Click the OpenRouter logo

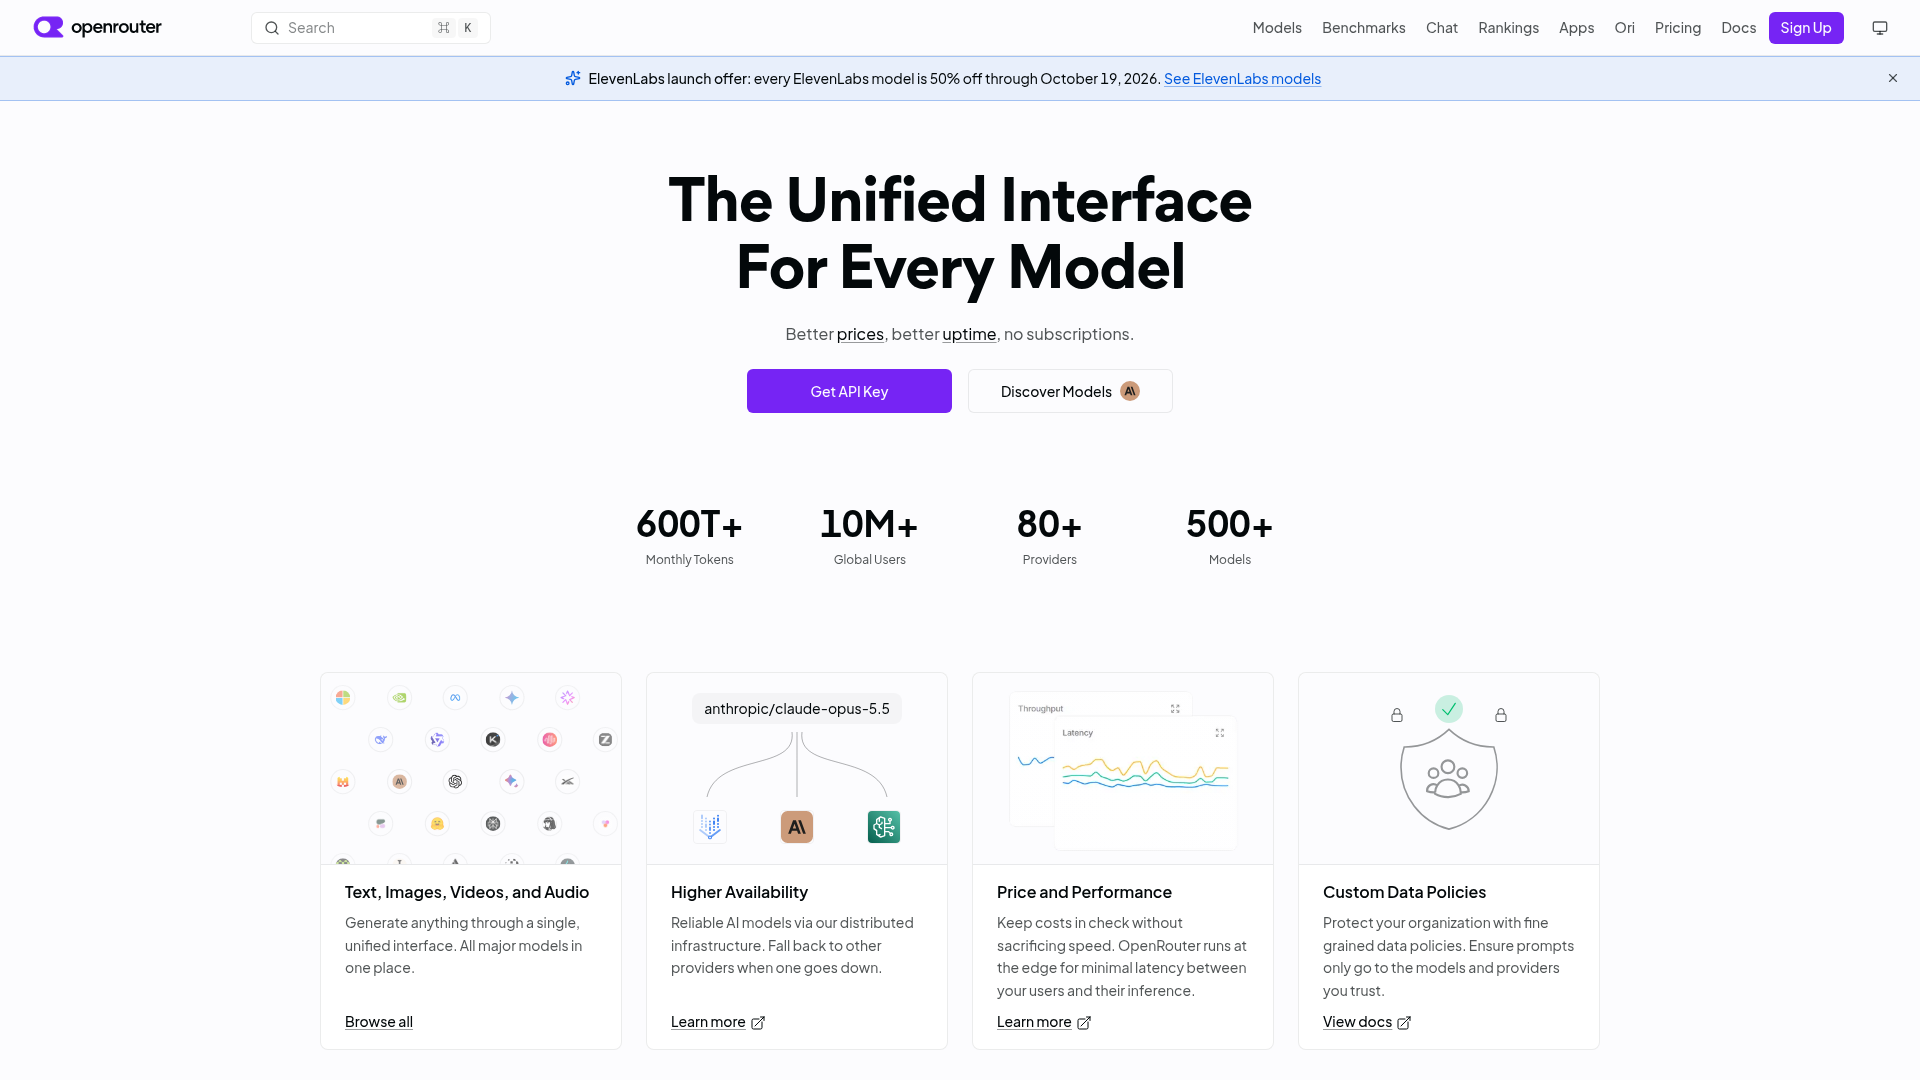click(97, 27)
